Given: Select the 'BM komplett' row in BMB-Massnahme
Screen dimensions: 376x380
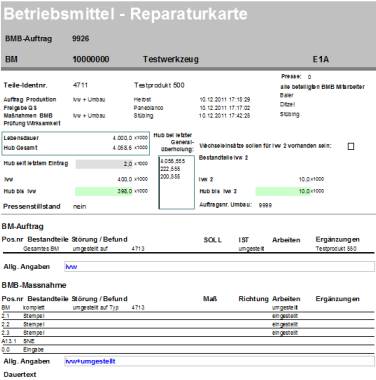Looking at the screenshot, I should pyautogui.click(x=188, y=308).
